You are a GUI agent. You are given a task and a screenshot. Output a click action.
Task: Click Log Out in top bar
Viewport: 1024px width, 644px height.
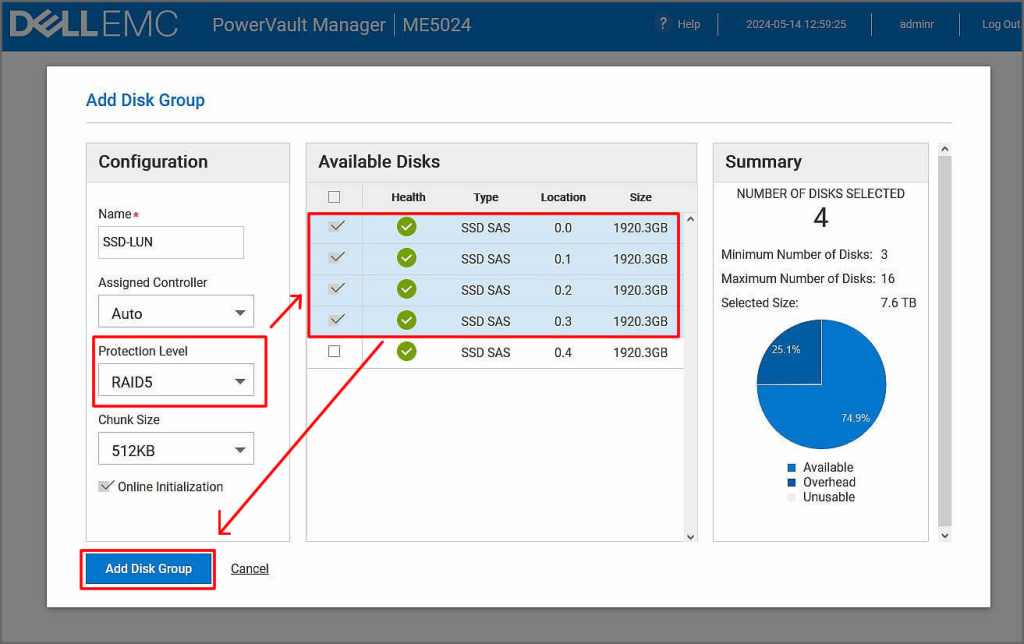[x=1000, y=24]
